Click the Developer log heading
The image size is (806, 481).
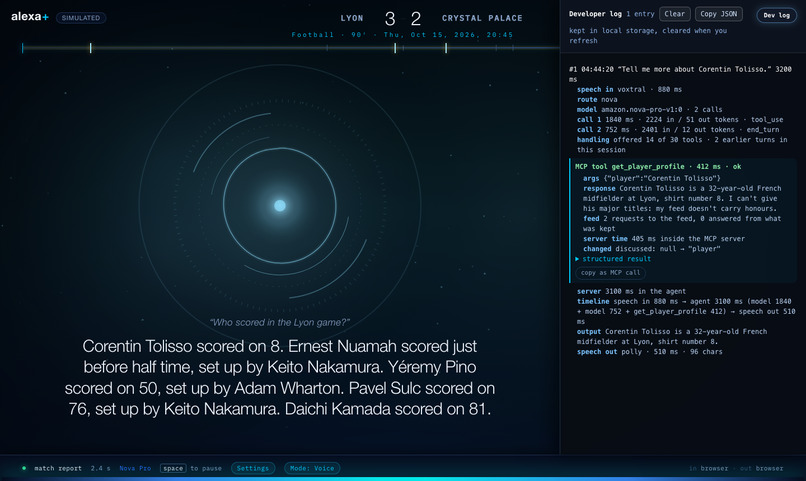(595, 14)
